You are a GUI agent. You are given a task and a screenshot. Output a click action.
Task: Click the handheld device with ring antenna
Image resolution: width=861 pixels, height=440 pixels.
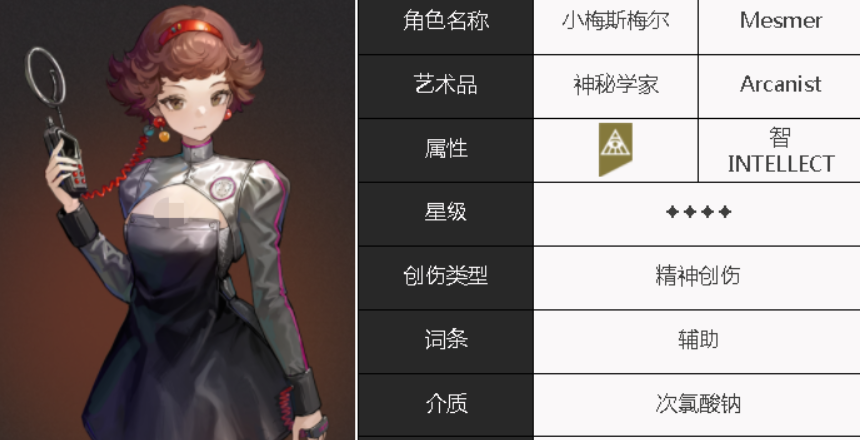55,122
